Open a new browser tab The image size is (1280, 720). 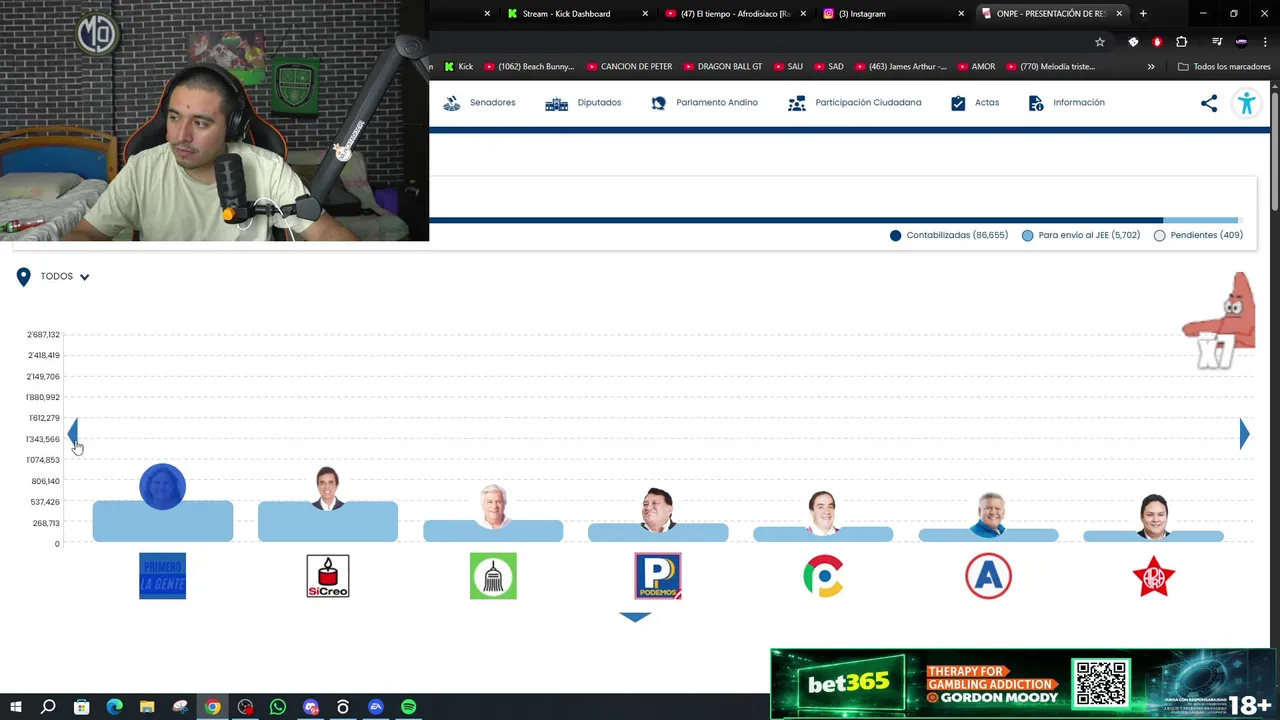[x=1143, y=14]
